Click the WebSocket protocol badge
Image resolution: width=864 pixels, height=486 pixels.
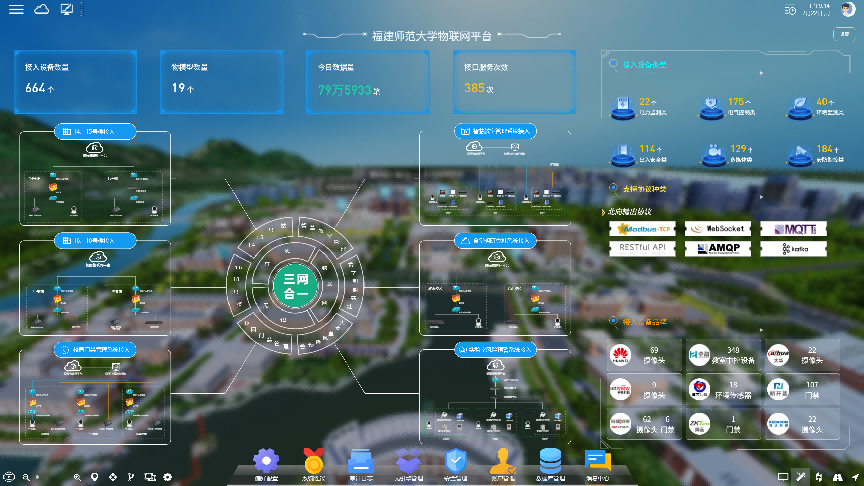coord(718,229)
